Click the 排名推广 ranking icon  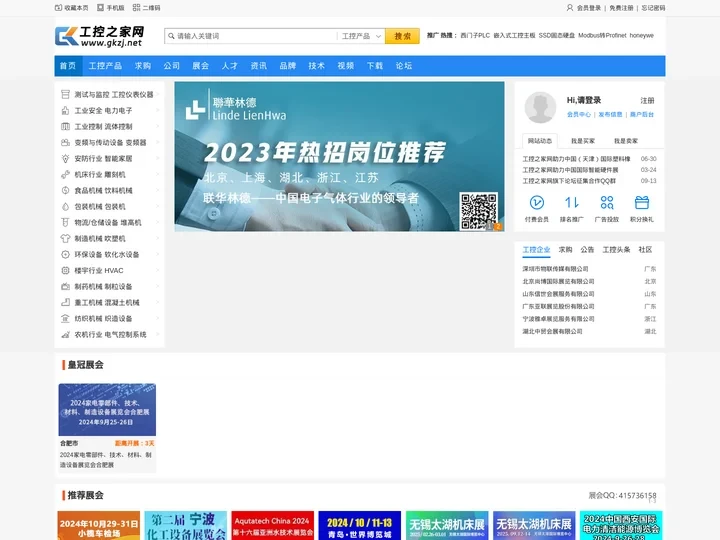(572, 202)
